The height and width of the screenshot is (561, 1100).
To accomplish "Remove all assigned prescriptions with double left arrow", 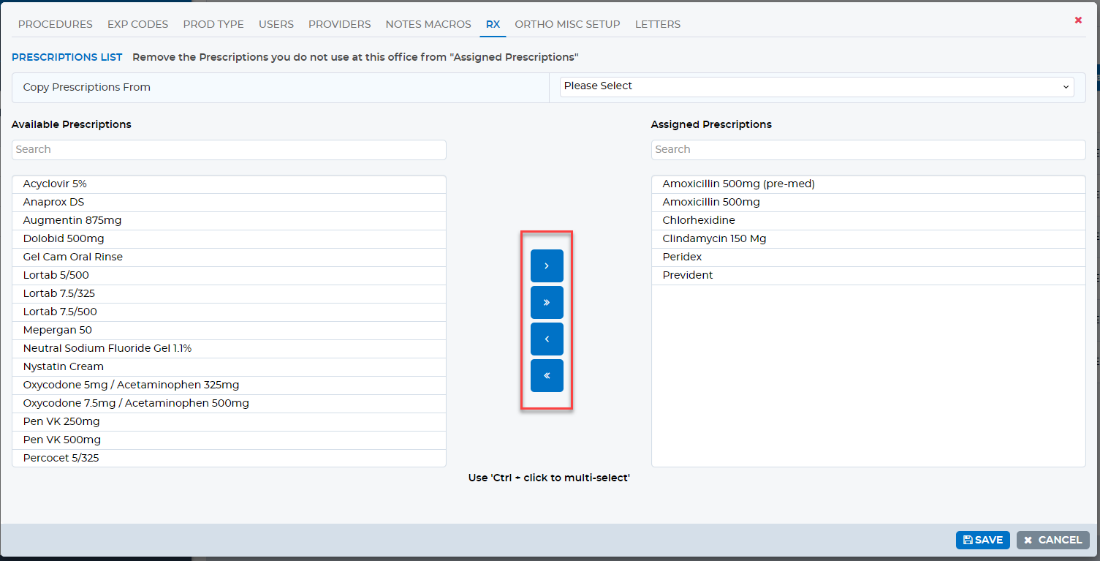I will [546, 375].
